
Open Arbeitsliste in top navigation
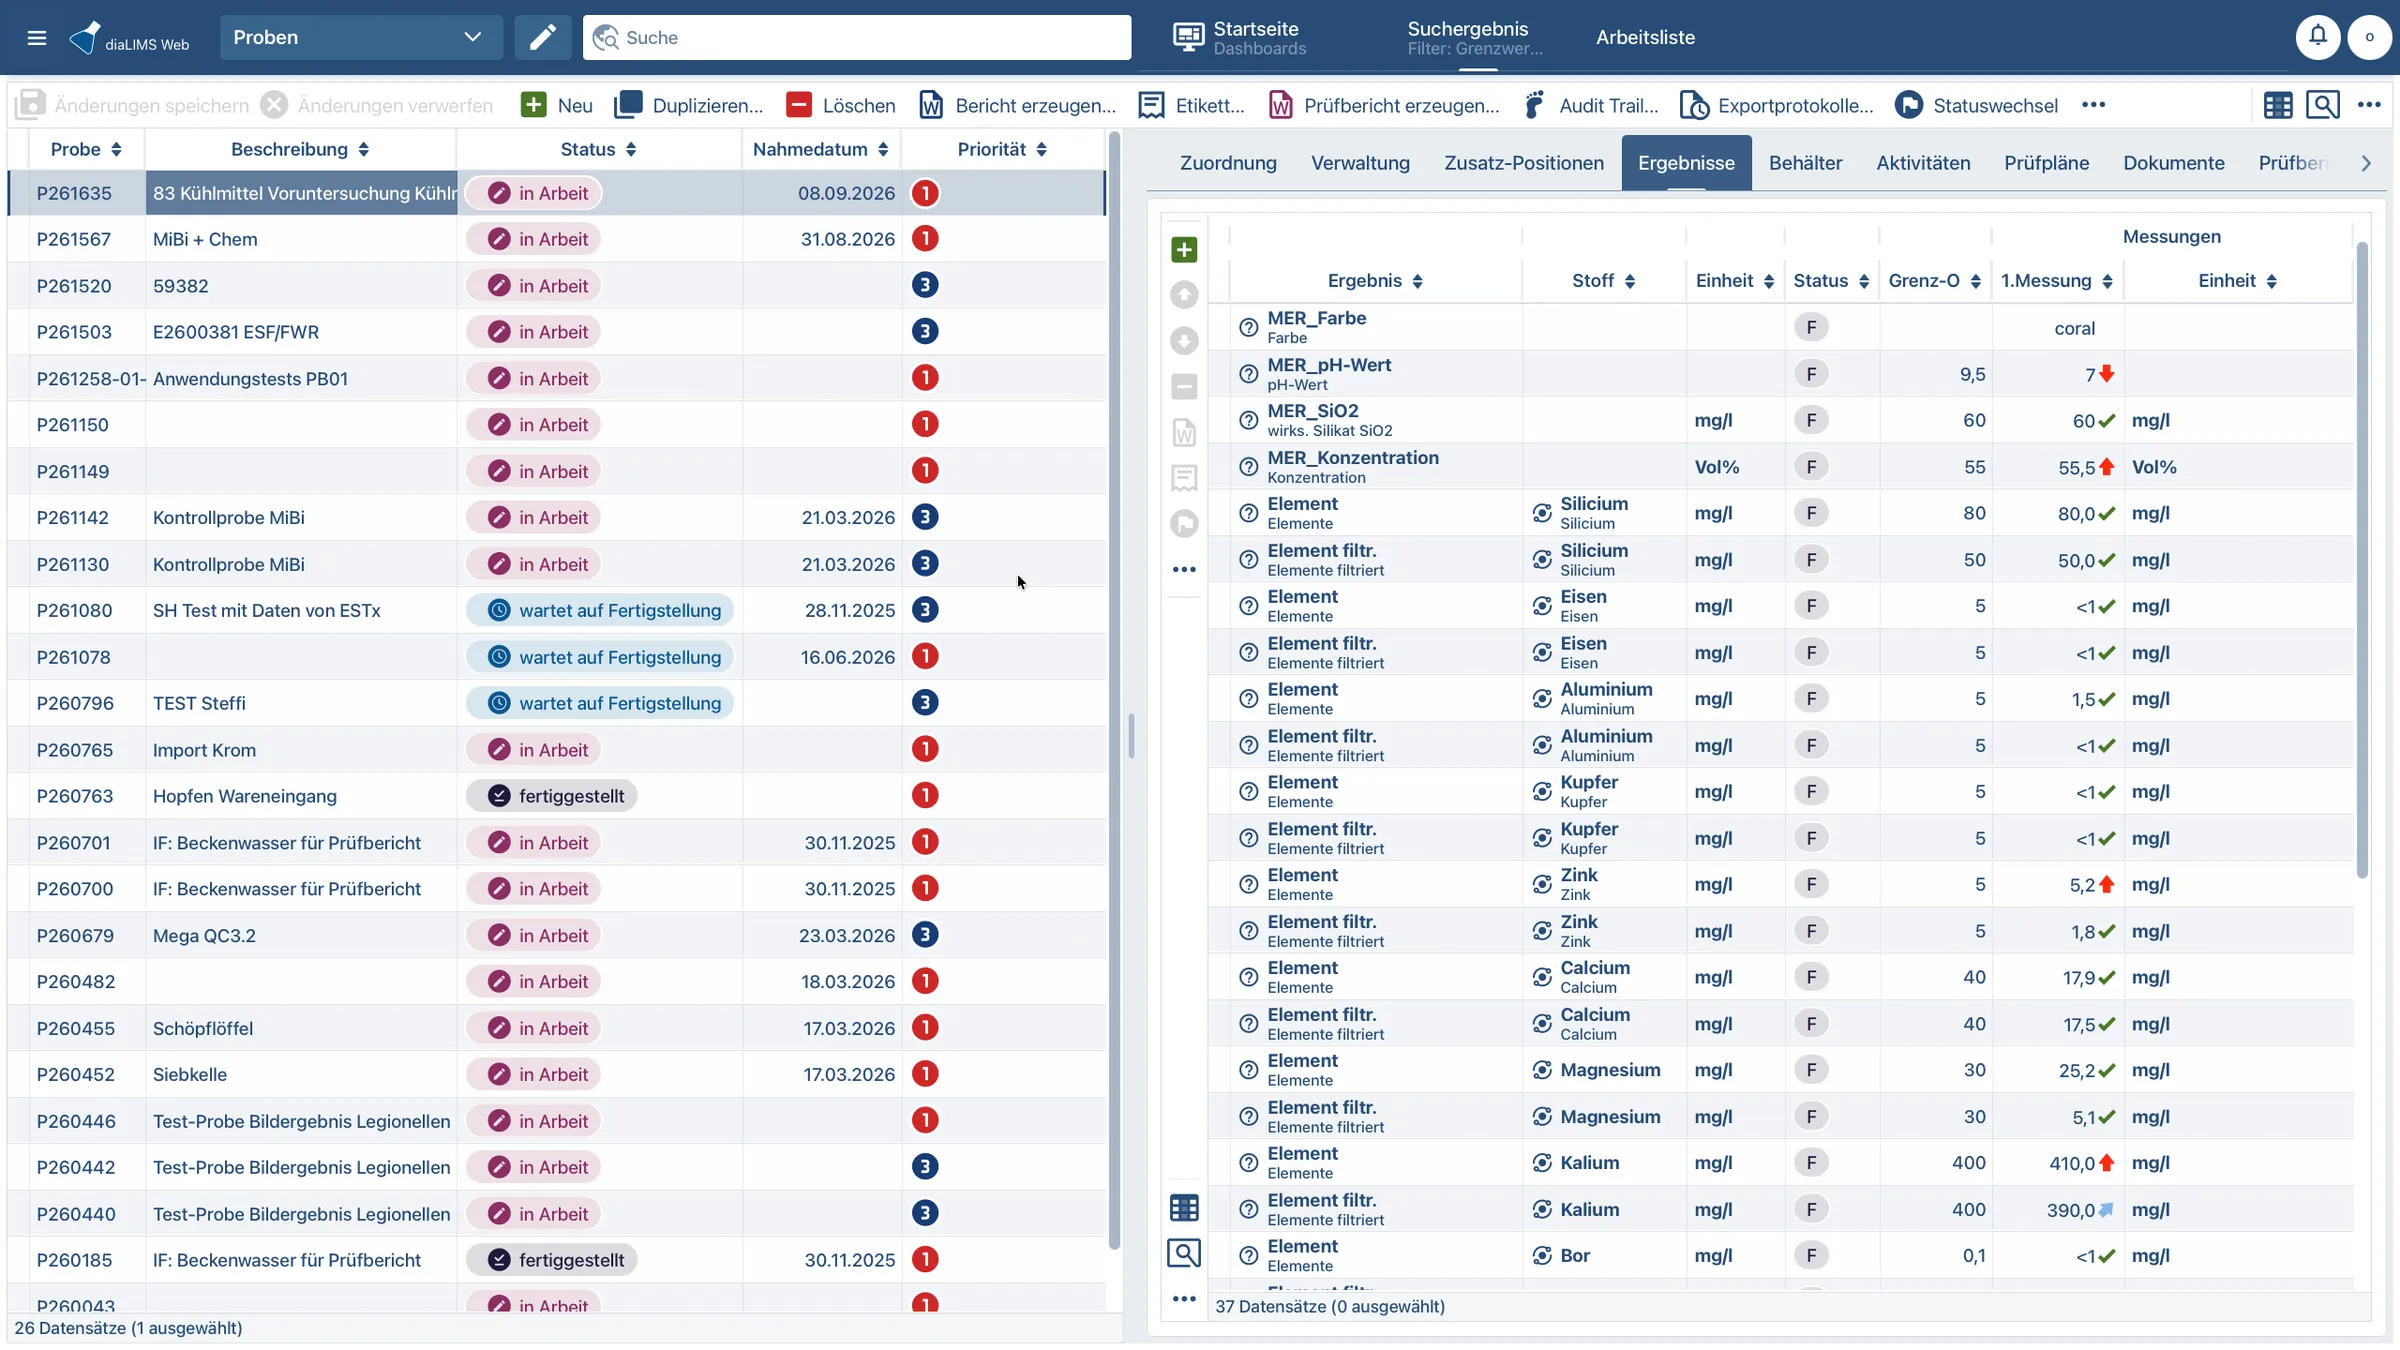1645,38
